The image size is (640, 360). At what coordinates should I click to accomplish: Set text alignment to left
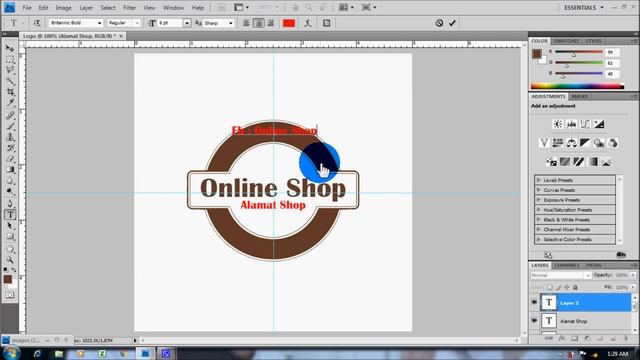coord(247,23)
